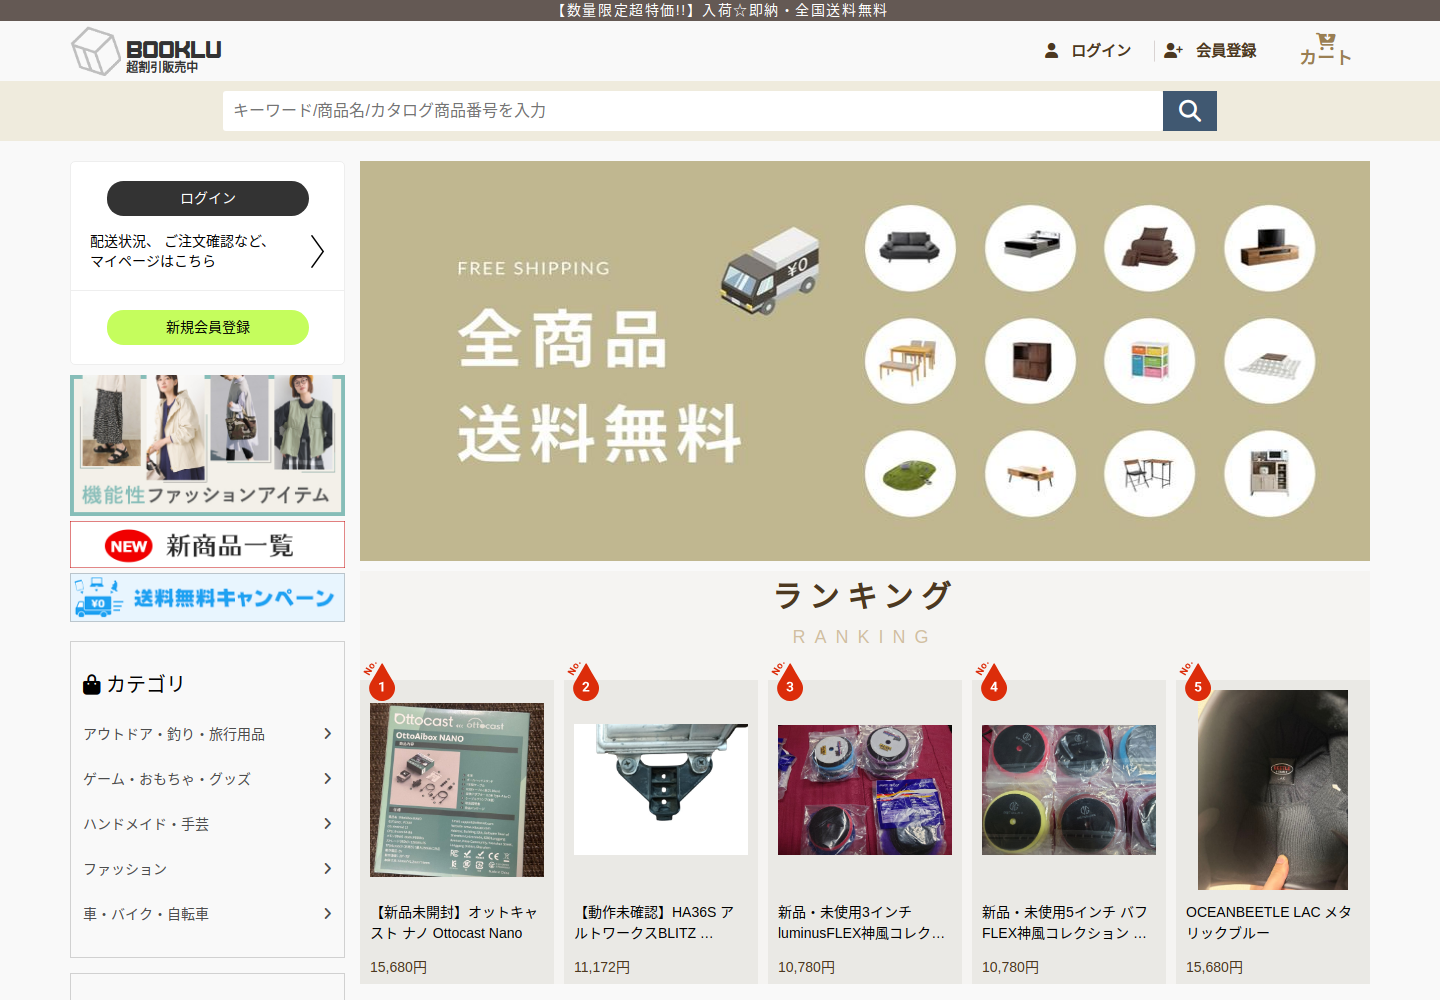Select the bedding set circle icon

tap(1150, 248)
